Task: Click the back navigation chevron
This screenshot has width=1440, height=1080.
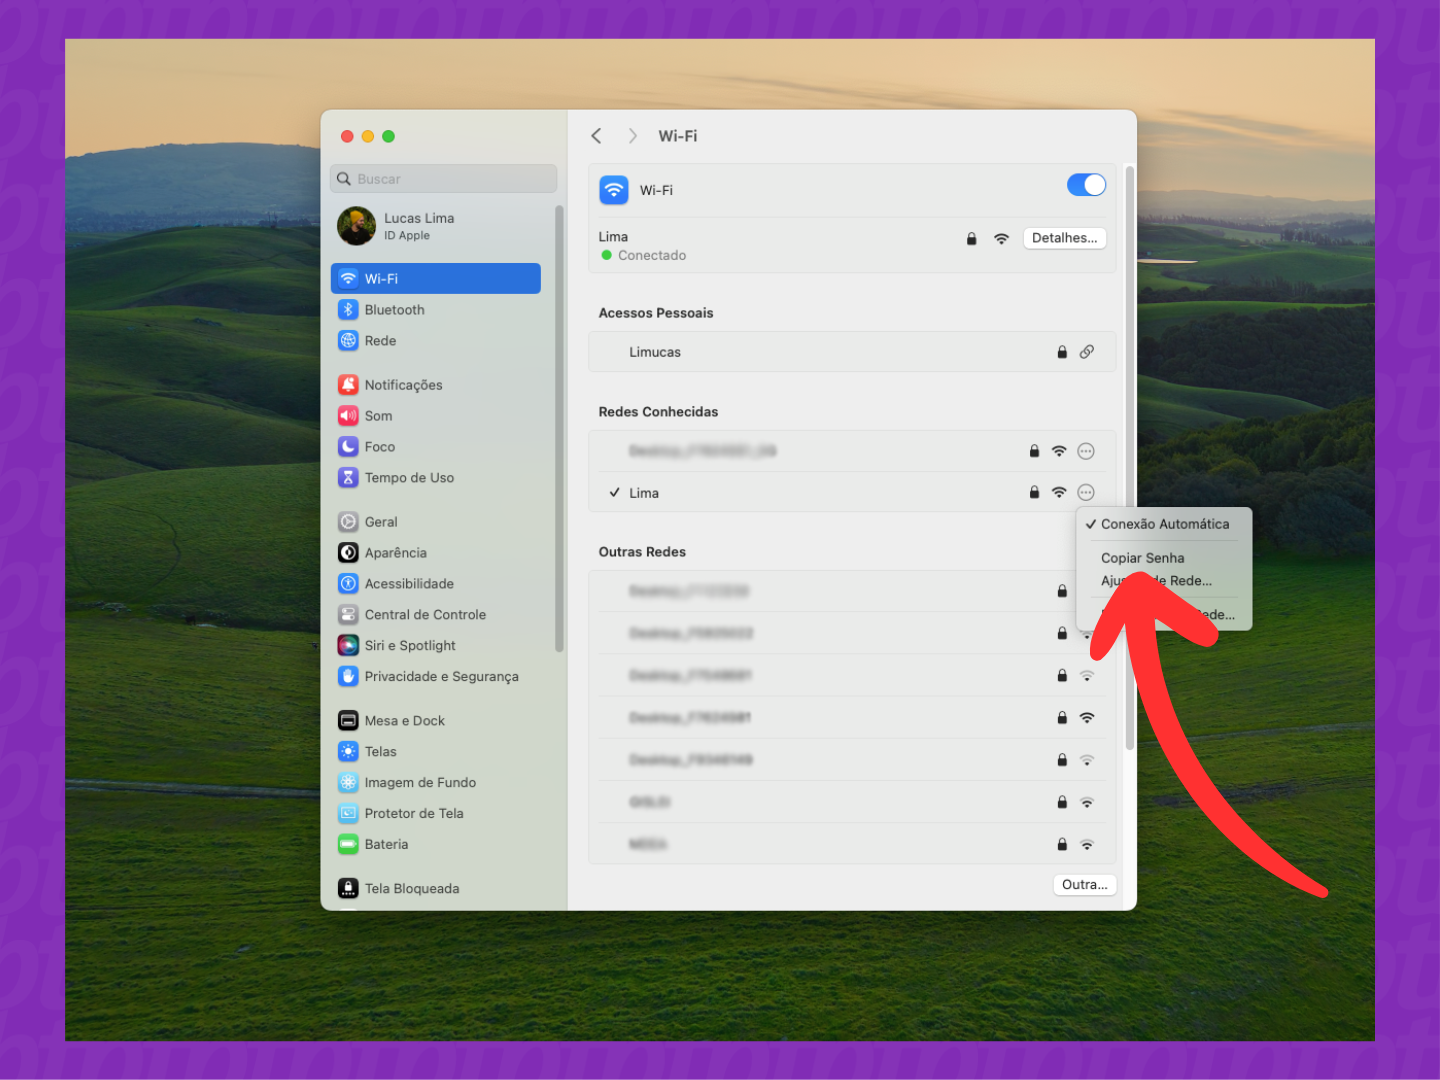Action: coord(596,135)
